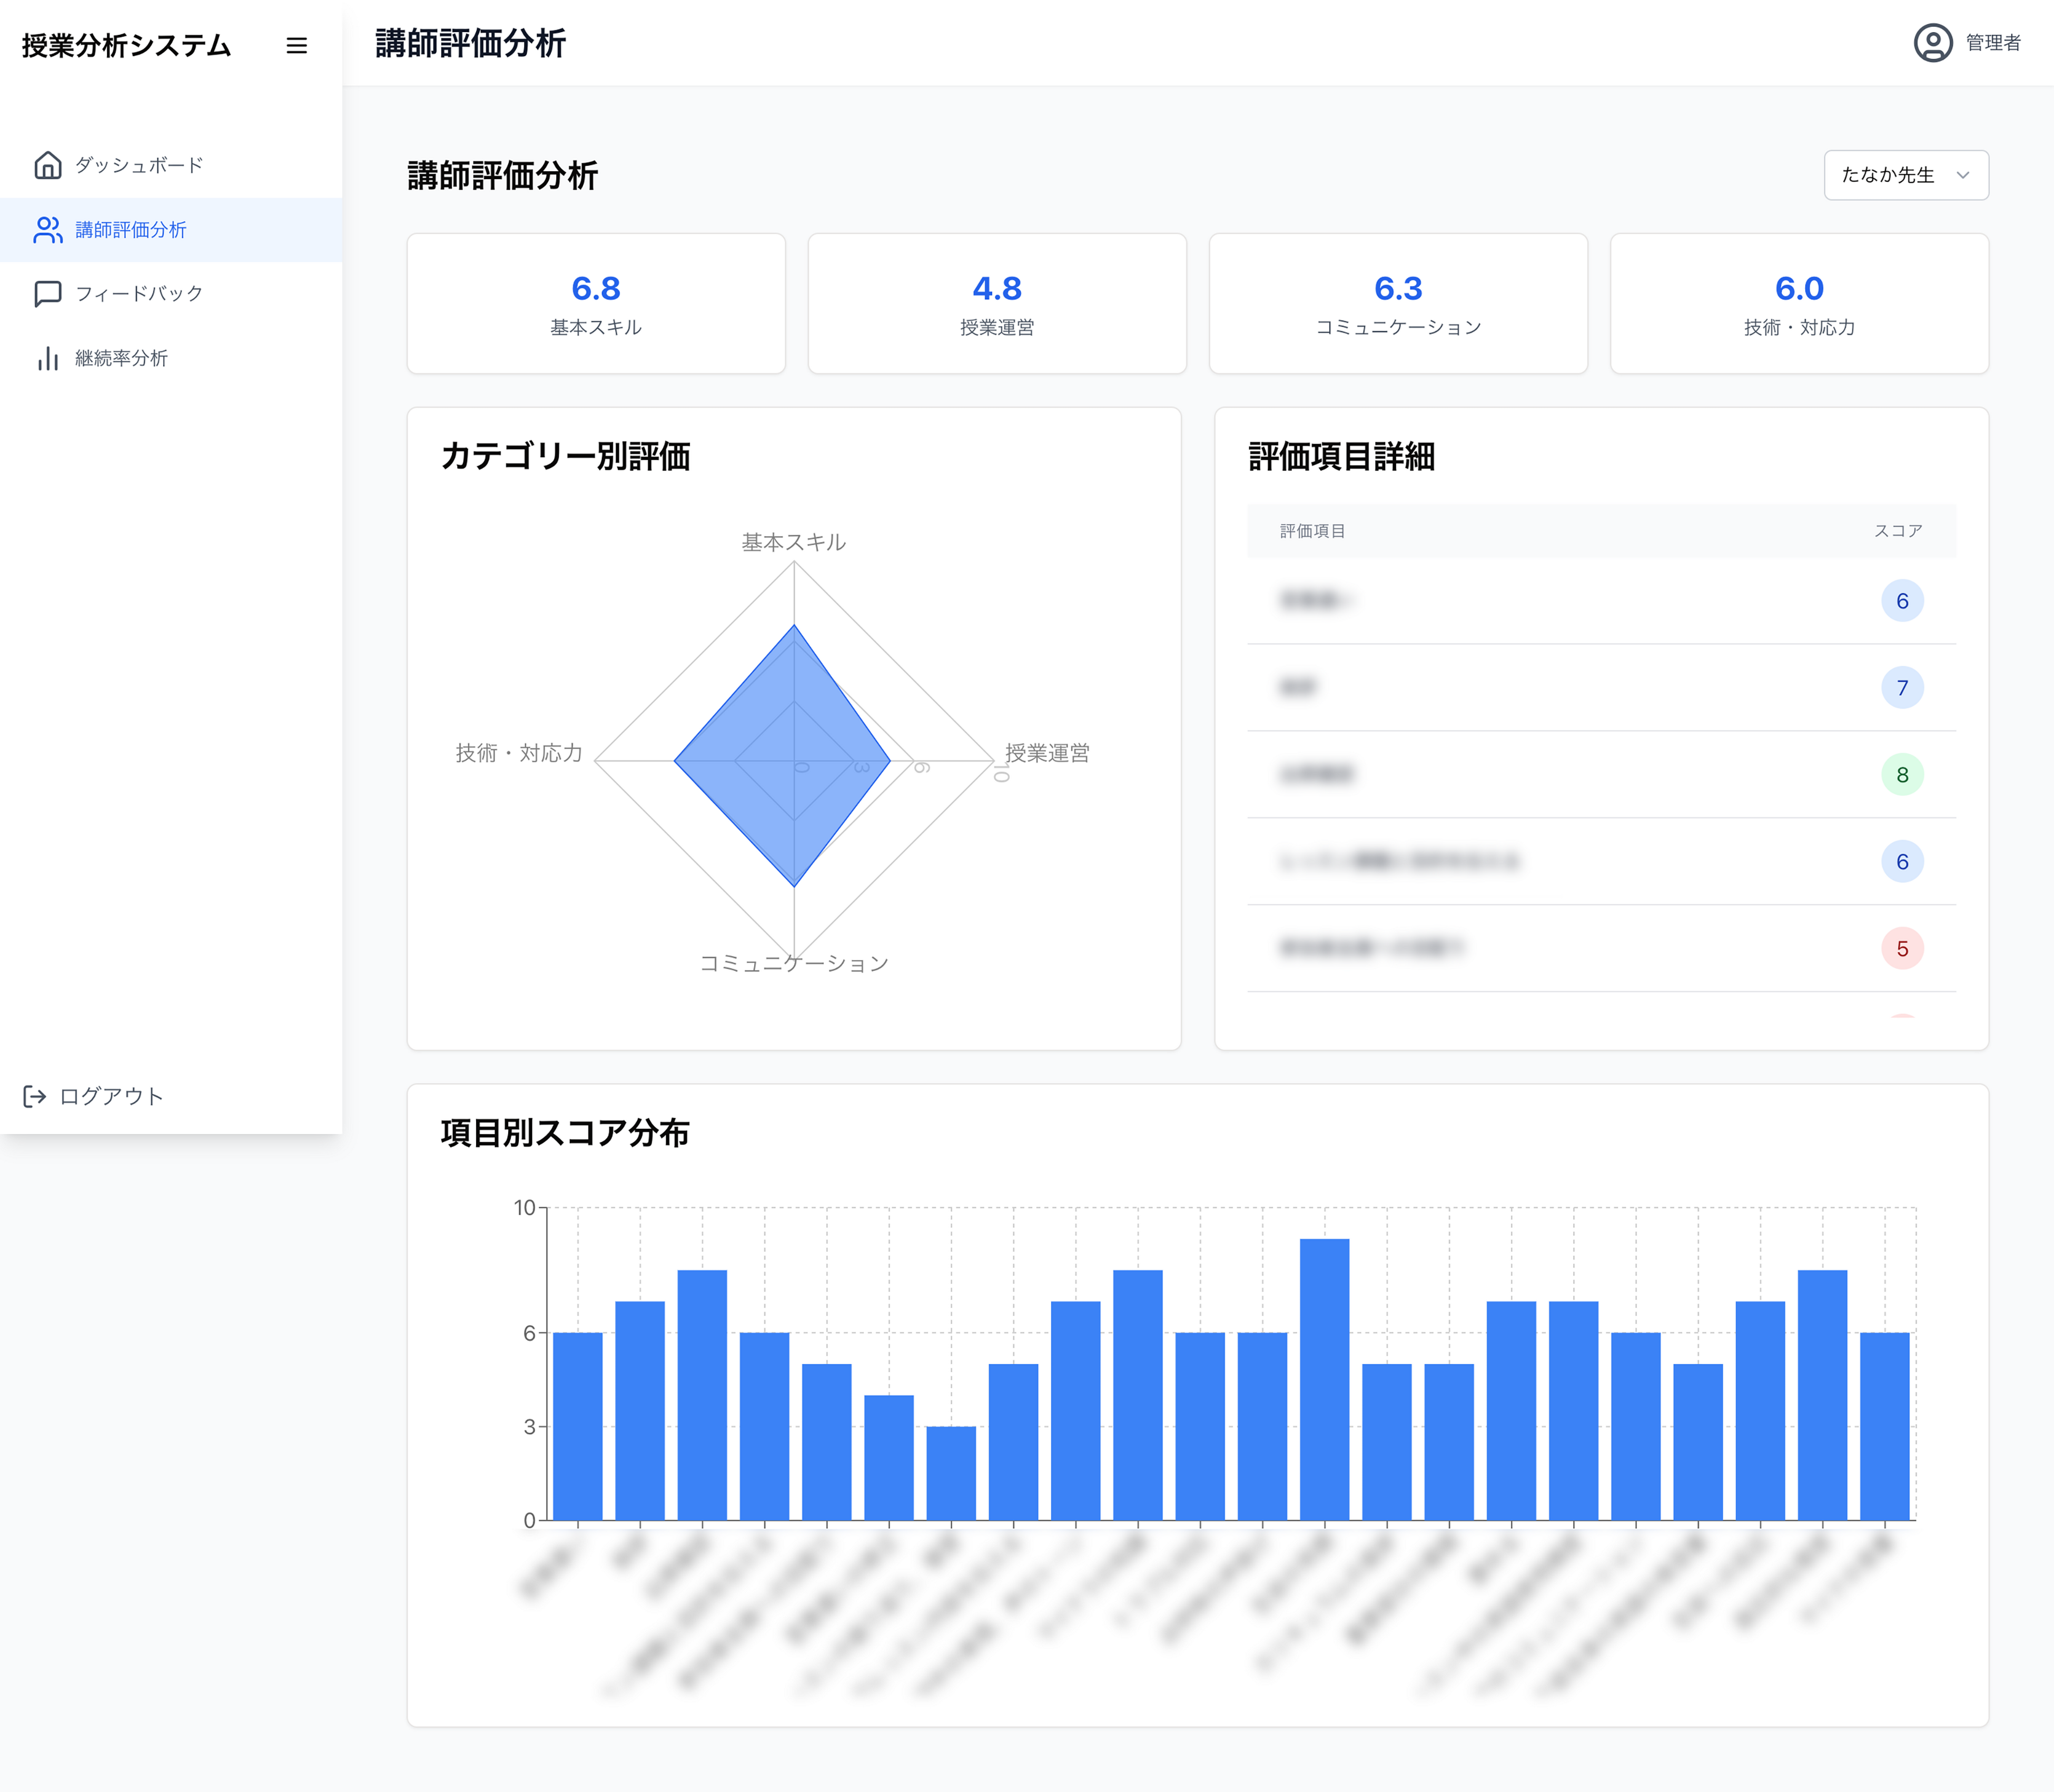Viewport: 2054px width, 1792px height.
Task: Click the dashboard home icon
Action: [x=48, y=165]
